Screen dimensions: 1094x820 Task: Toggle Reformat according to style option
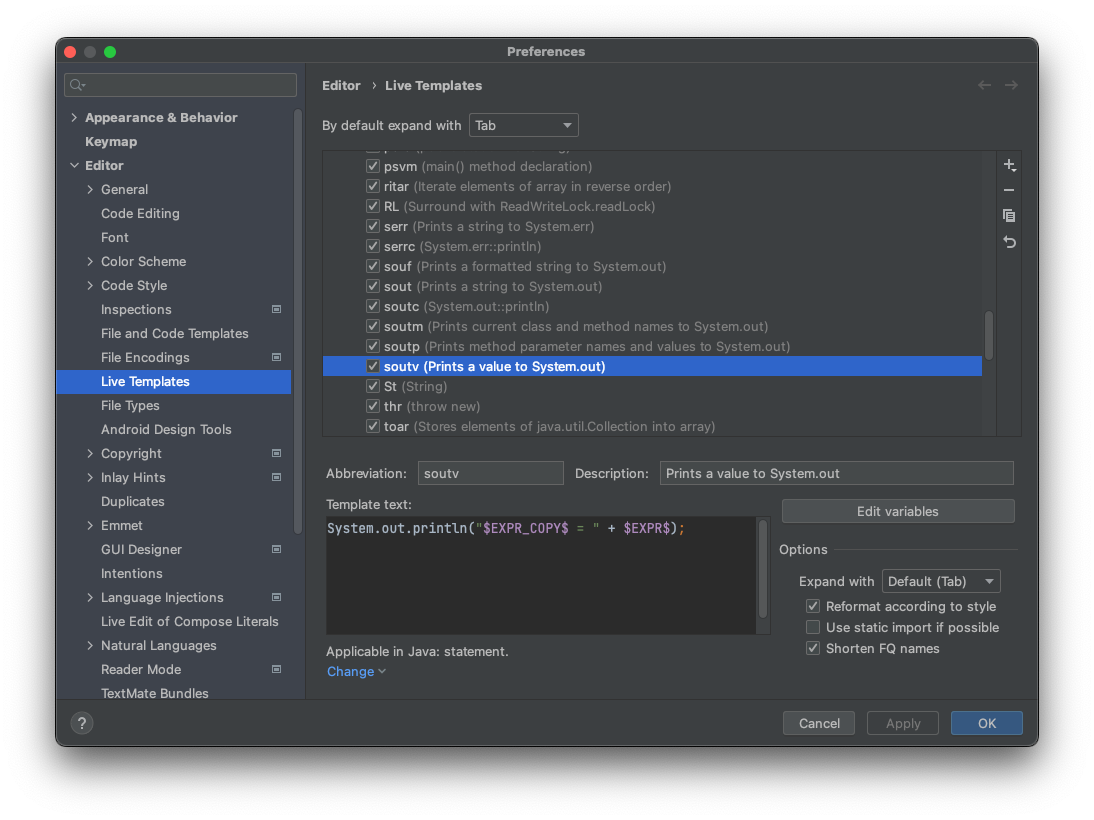813,606
